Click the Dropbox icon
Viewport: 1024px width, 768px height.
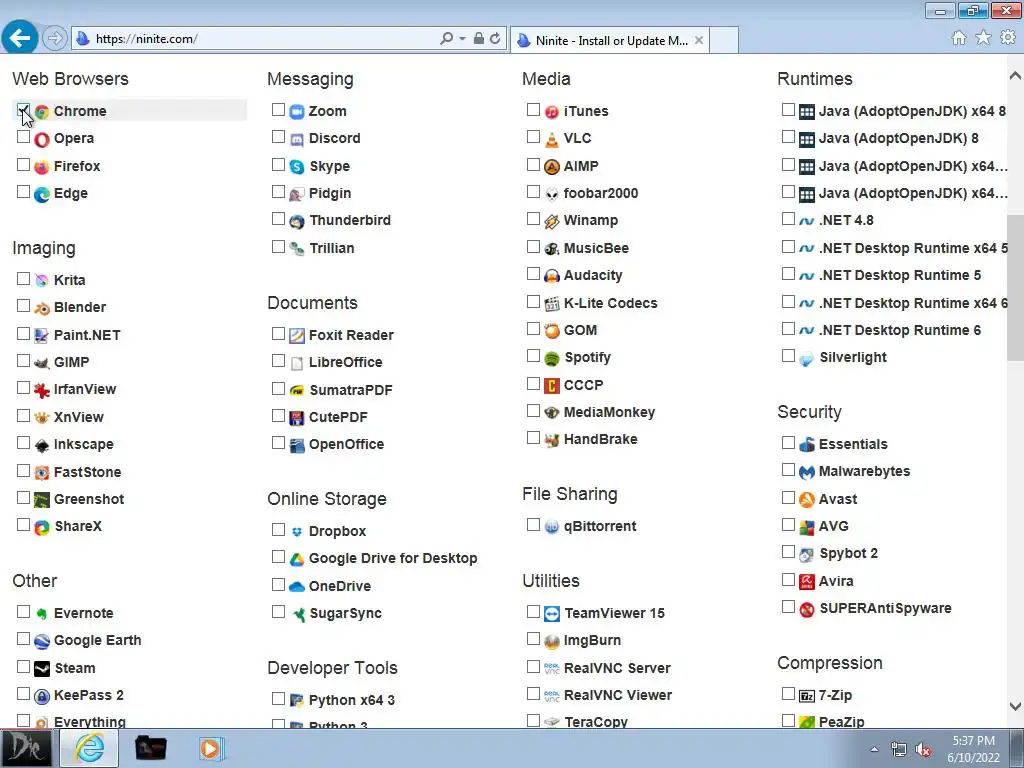(x=296, y=532)
